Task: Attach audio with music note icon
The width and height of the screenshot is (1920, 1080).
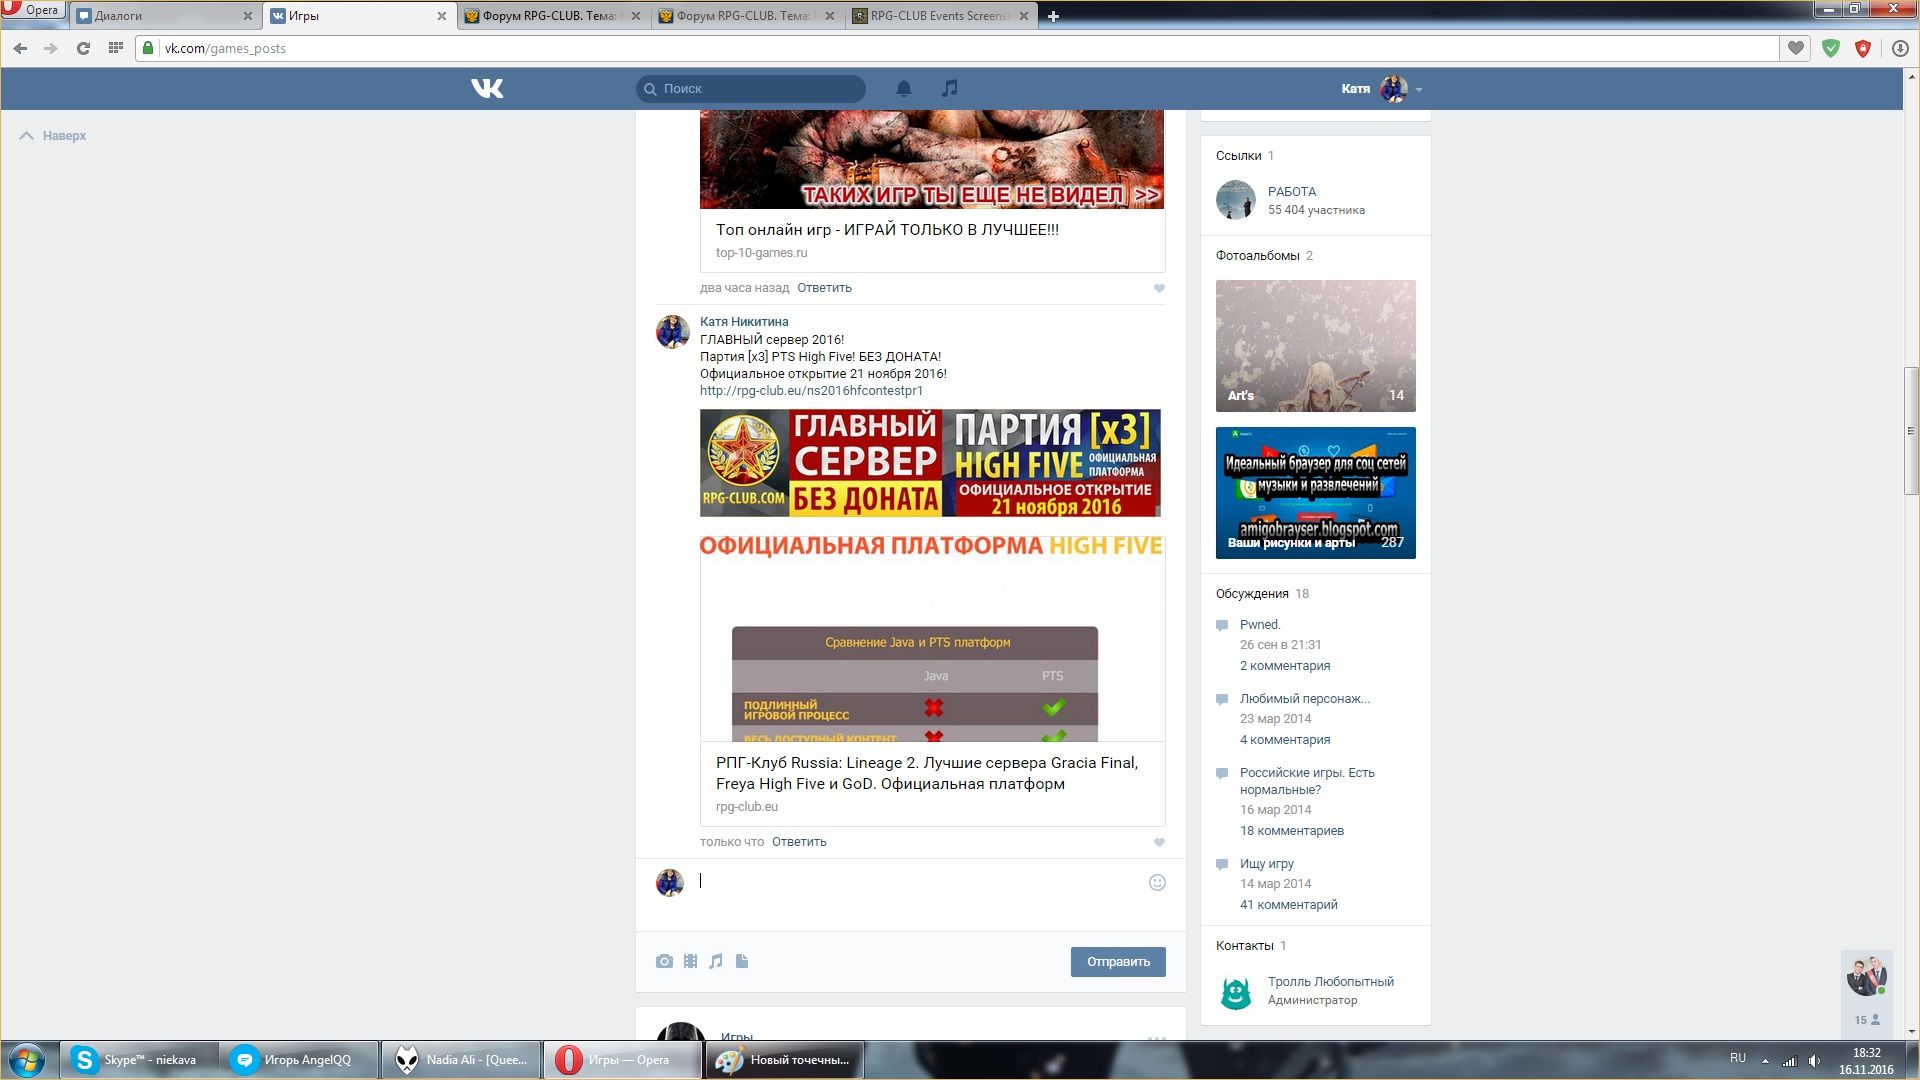Action: click(716, 961)
